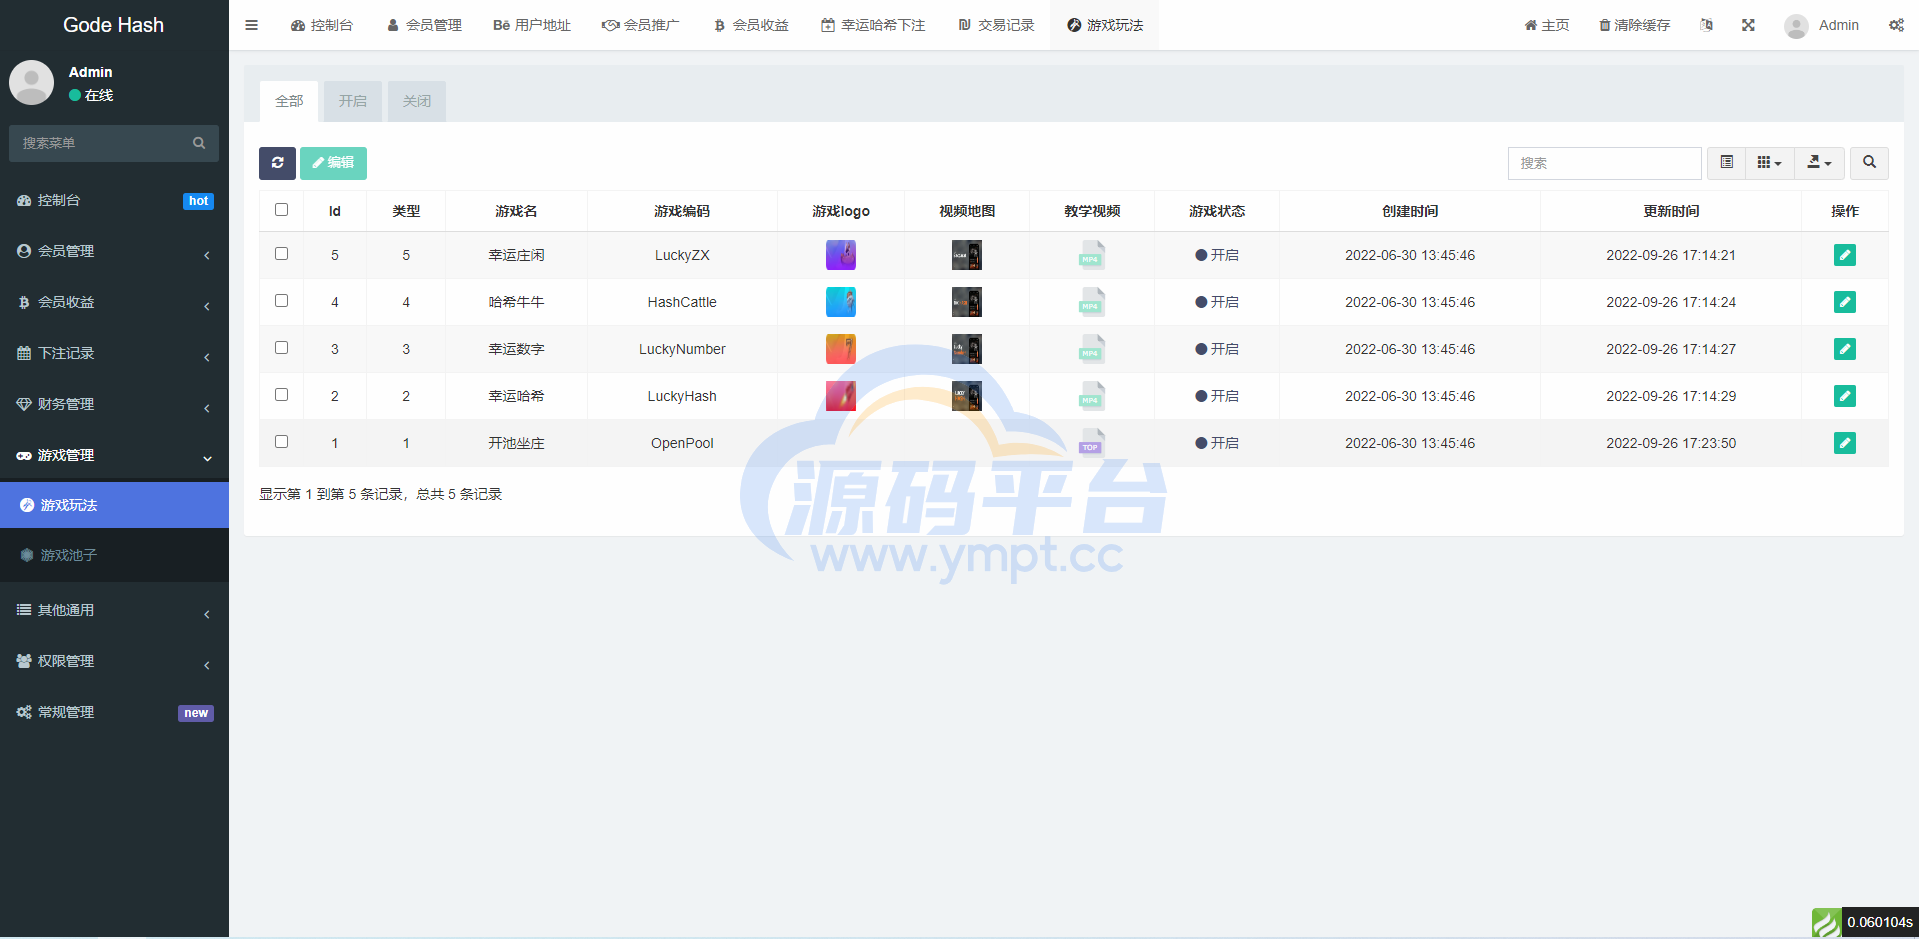Image resolution: width=1919 pixels, height=939 pixels.
Task: Select all rows with header checkbox
Action: pyautogui.click(x=281, y=210)
